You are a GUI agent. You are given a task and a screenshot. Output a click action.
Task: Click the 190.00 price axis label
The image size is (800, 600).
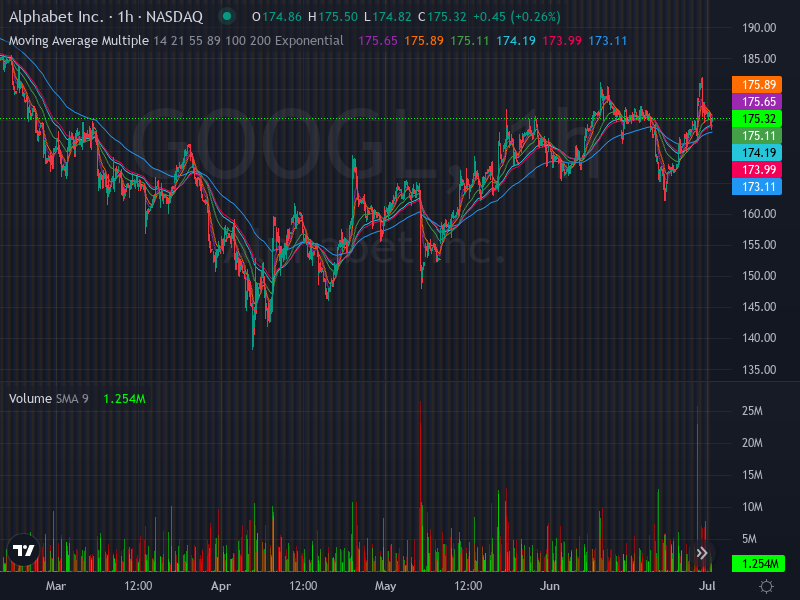tap(759, 28)
